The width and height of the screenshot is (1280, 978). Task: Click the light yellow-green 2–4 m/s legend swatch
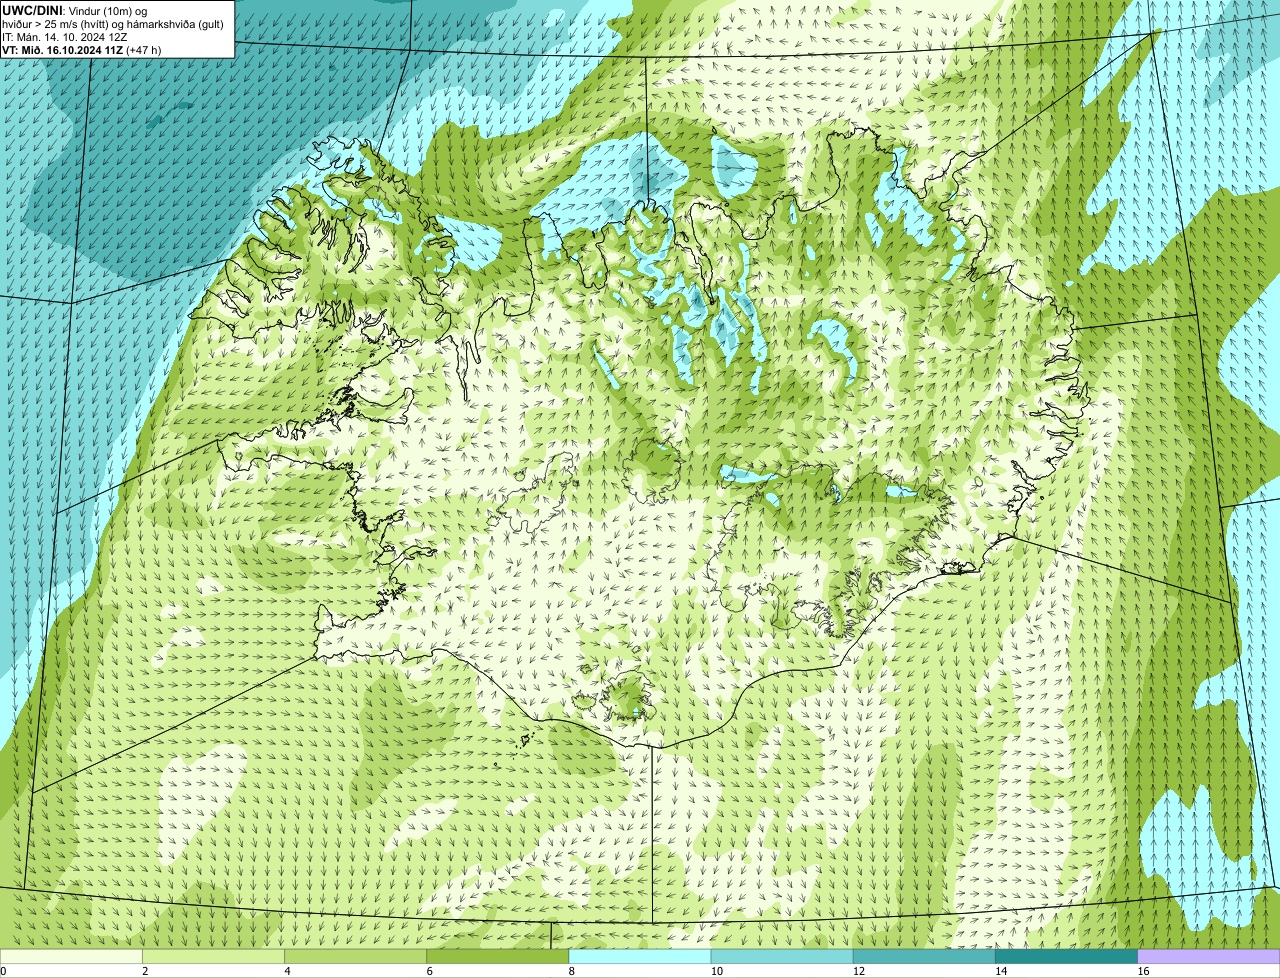click(x=213, y=956)
